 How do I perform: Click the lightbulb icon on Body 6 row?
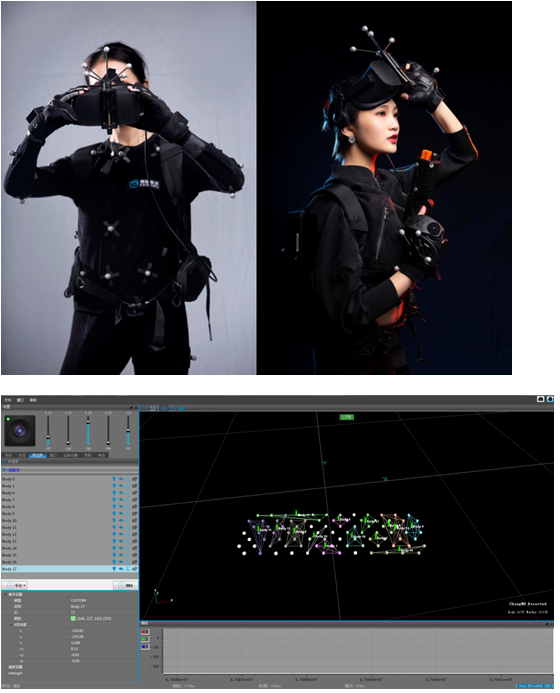pos(114,493)
